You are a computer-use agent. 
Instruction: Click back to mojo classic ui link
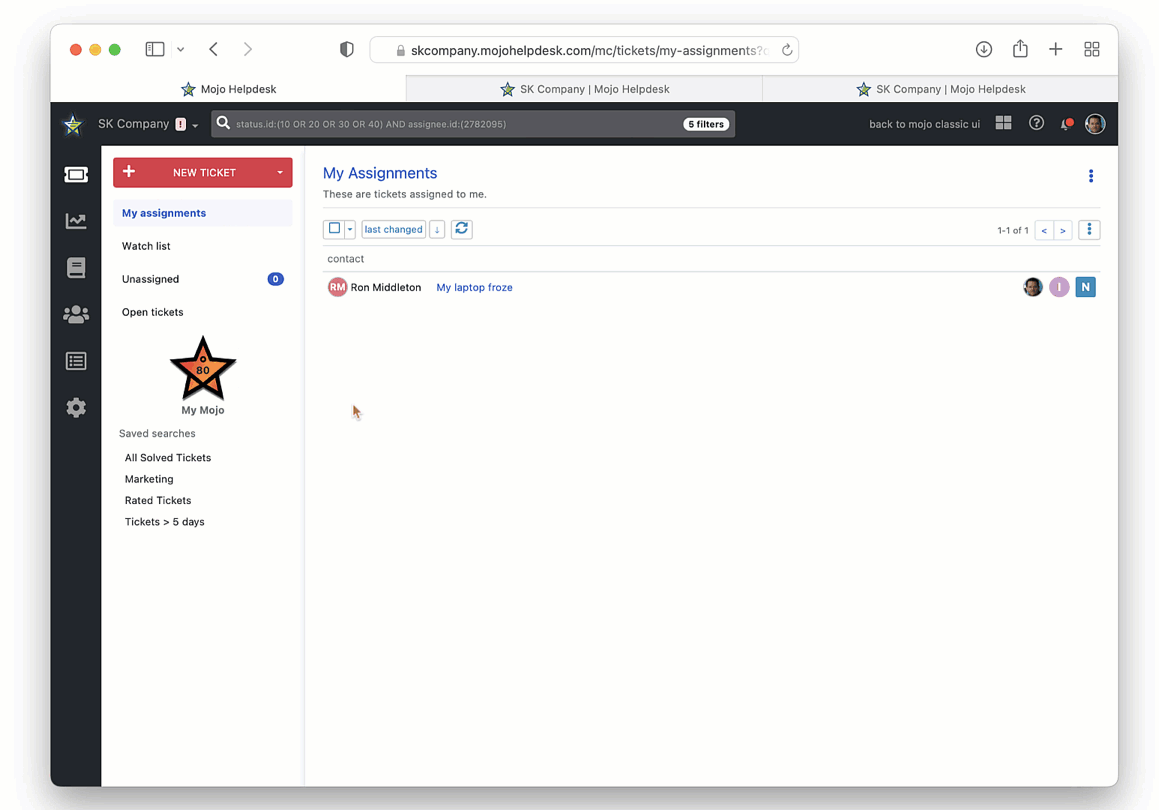pos(924,124)
